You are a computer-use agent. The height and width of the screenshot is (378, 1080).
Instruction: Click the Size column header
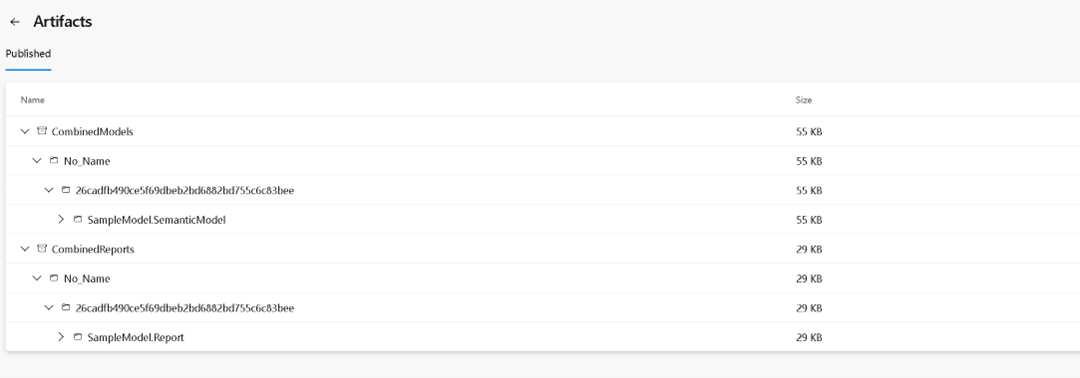804,100
